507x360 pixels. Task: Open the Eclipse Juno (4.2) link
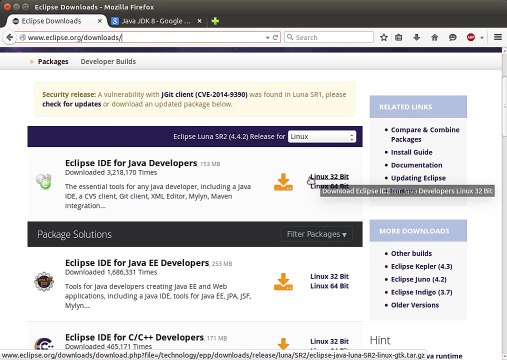(x=419, y=279)
